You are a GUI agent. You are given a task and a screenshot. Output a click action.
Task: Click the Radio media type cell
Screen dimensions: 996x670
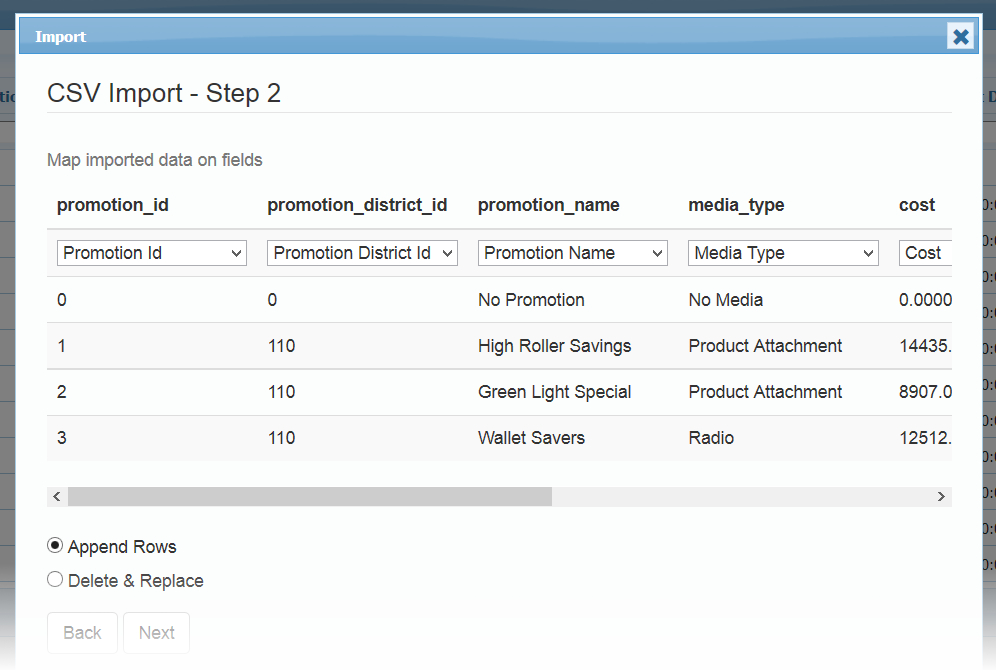[711, 438]
